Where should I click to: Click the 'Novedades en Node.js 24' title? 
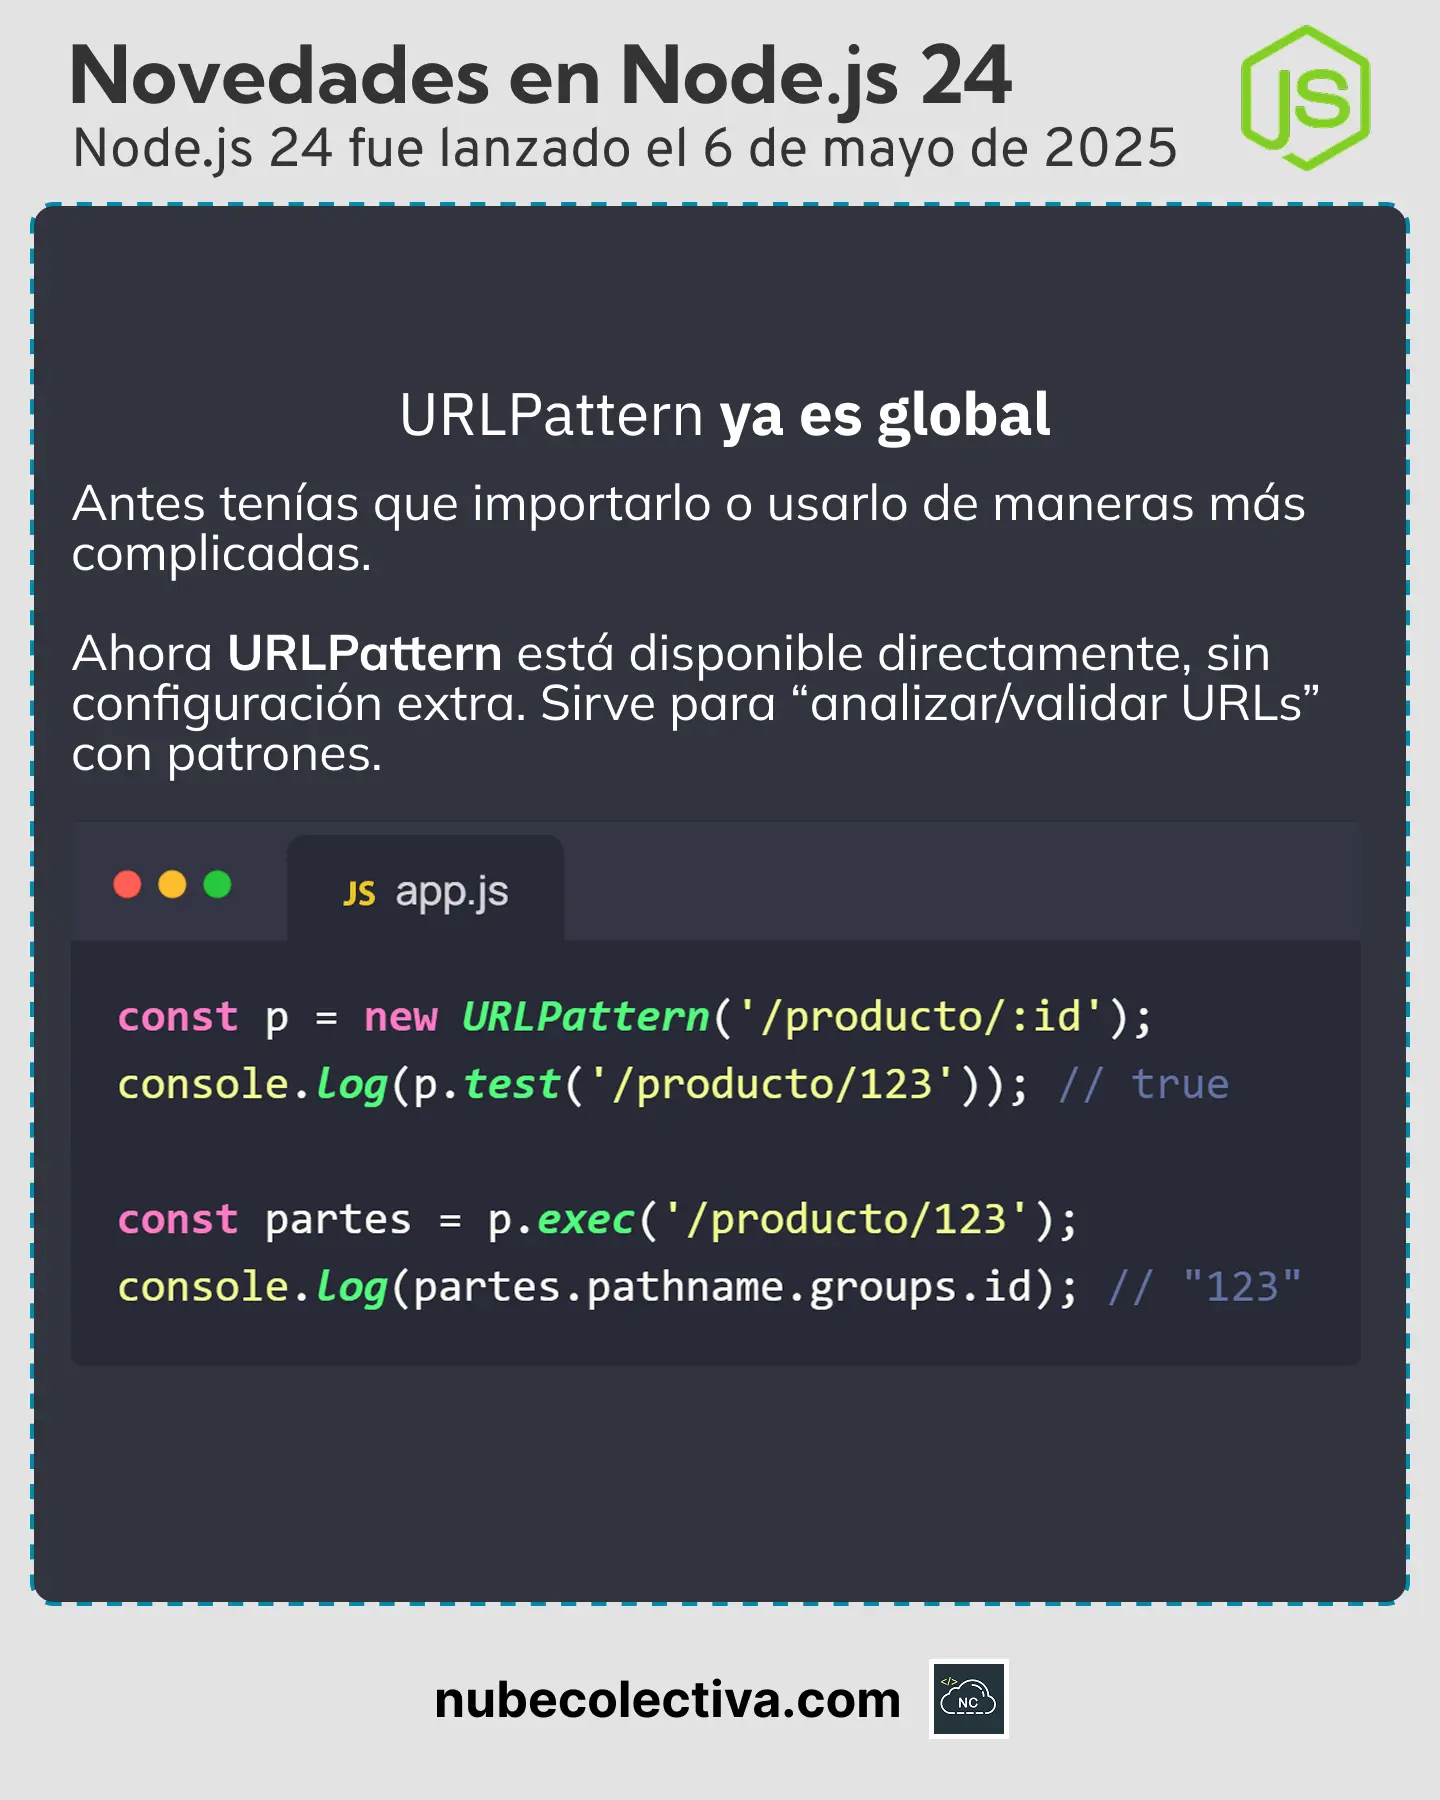pyautogui.click(x=540, y=76)
